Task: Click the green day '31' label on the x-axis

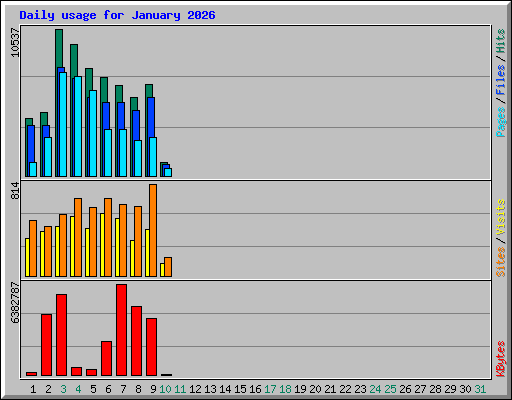Action: 480,389
